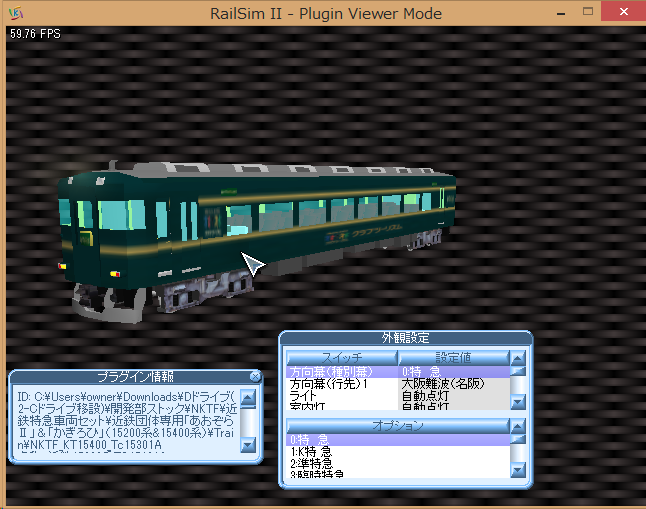Click scroll-down arrow in プラグイン情報 panel
Screen dimensions: 646x509
click(x=248, y=445)
